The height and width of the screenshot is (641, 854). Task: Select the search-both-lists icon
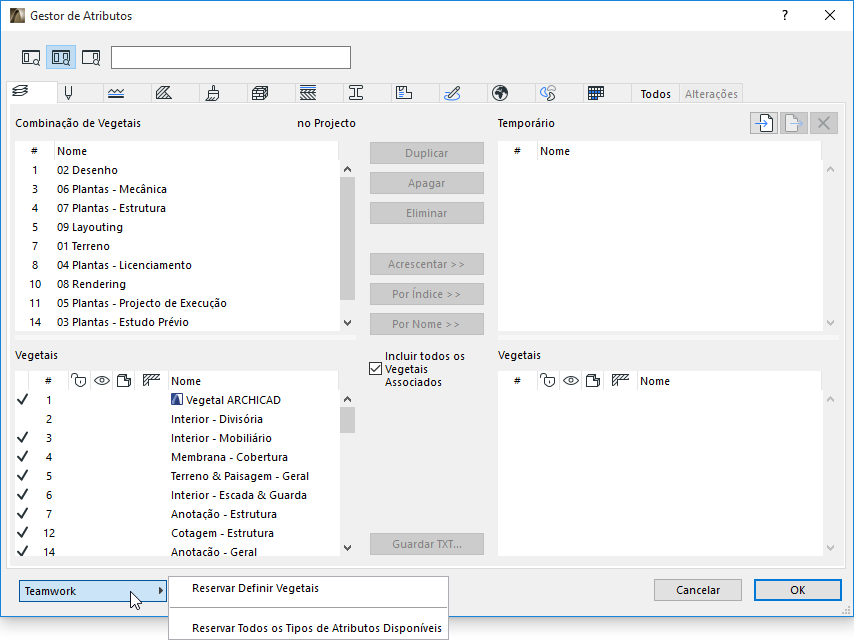click(61, 57)
